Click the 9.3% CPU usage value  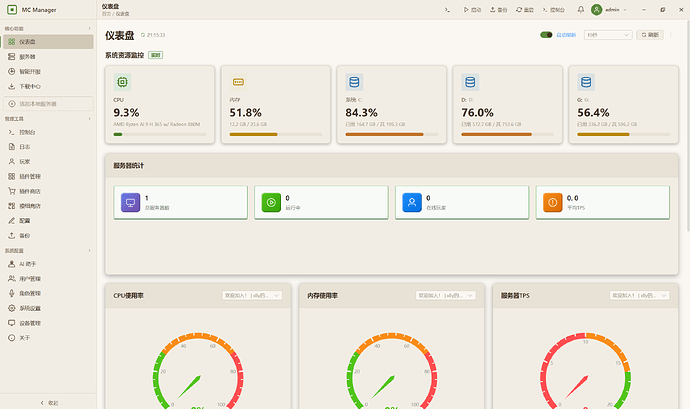(126, 113)
